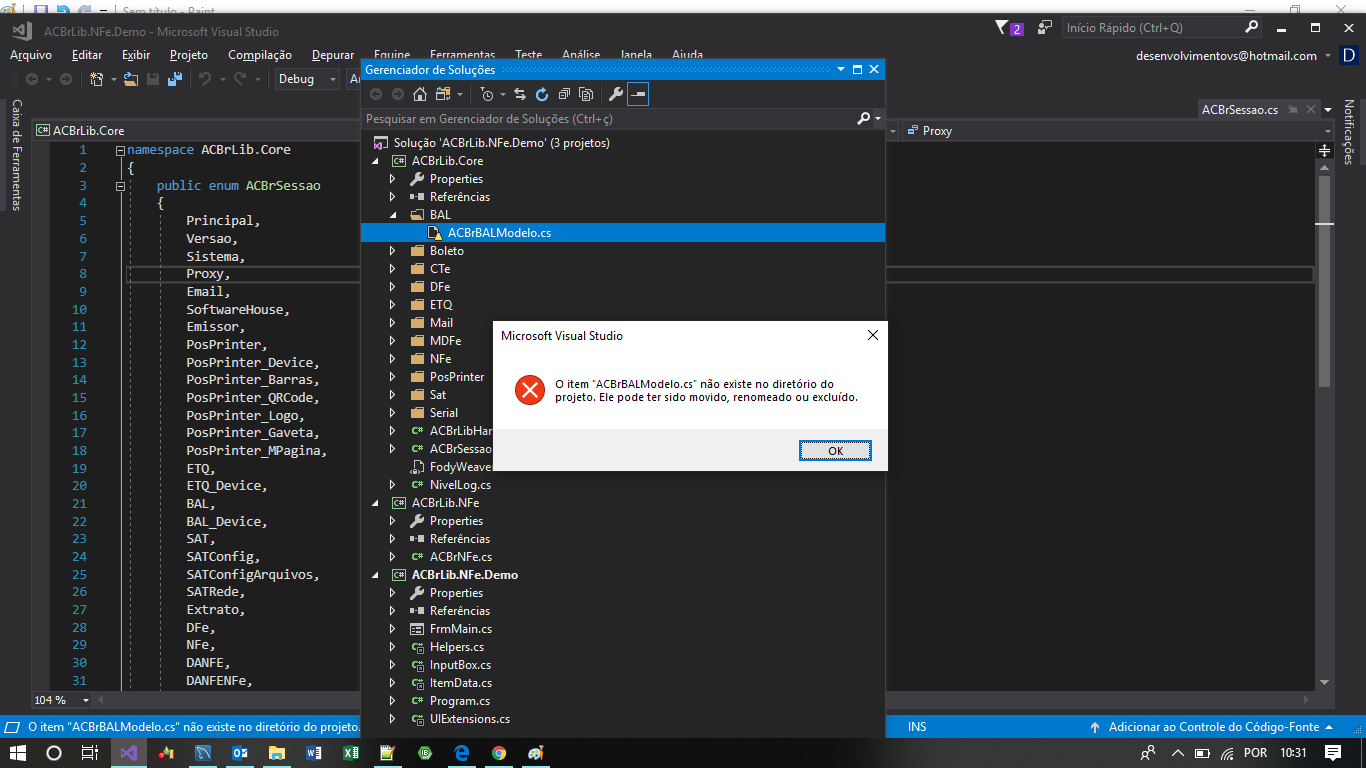Click Visual Studio icon in Windows taskbar
The height and width of the screenshot is (768, 1366).
129,753
